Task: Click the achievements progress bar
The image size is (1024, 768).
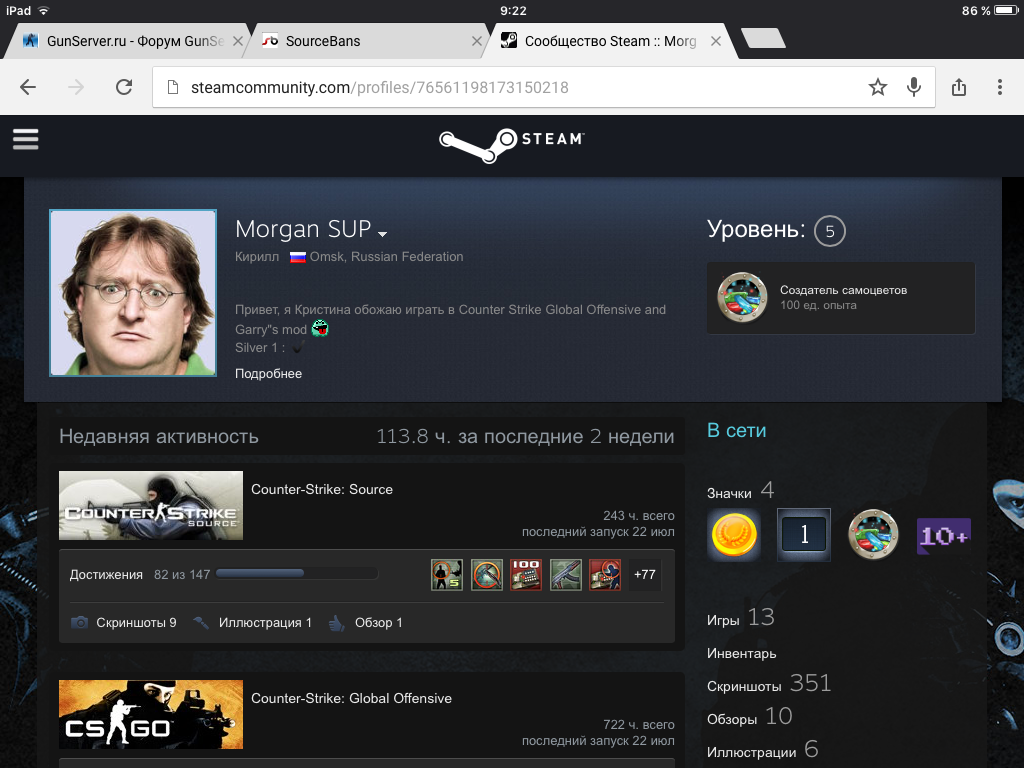Action: pos(297,574)
